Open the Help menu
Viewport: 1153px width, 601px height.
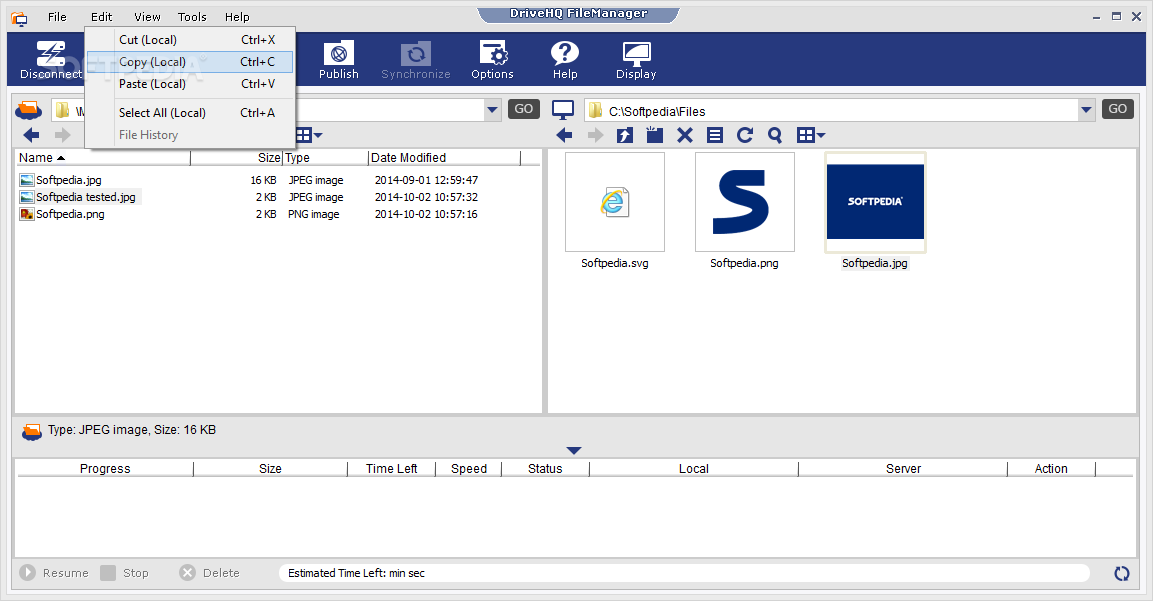coord(237,17)
